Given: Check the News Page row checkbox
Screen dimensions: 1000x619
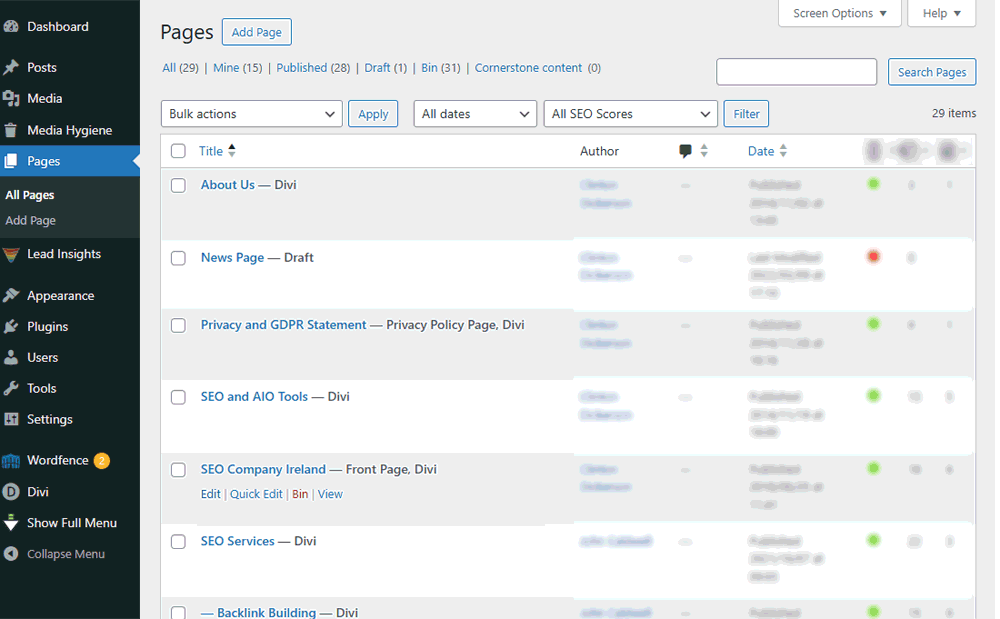Looking at the screenshot, I should pos(178,258).
